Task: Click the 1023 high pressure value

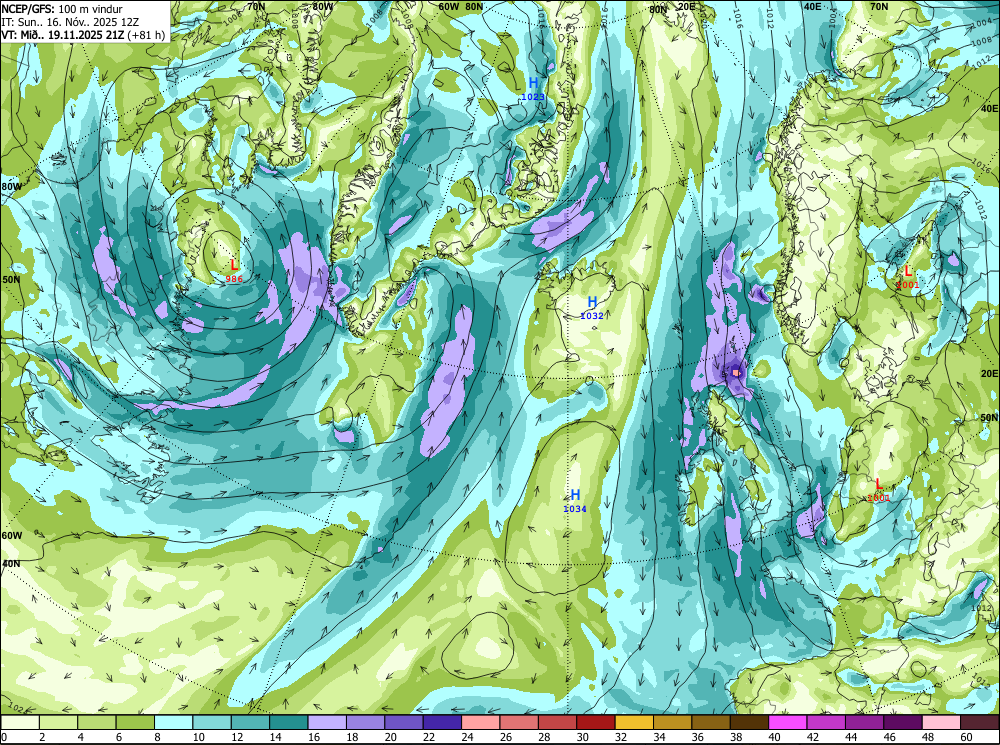Action: (x=533, y=97)
